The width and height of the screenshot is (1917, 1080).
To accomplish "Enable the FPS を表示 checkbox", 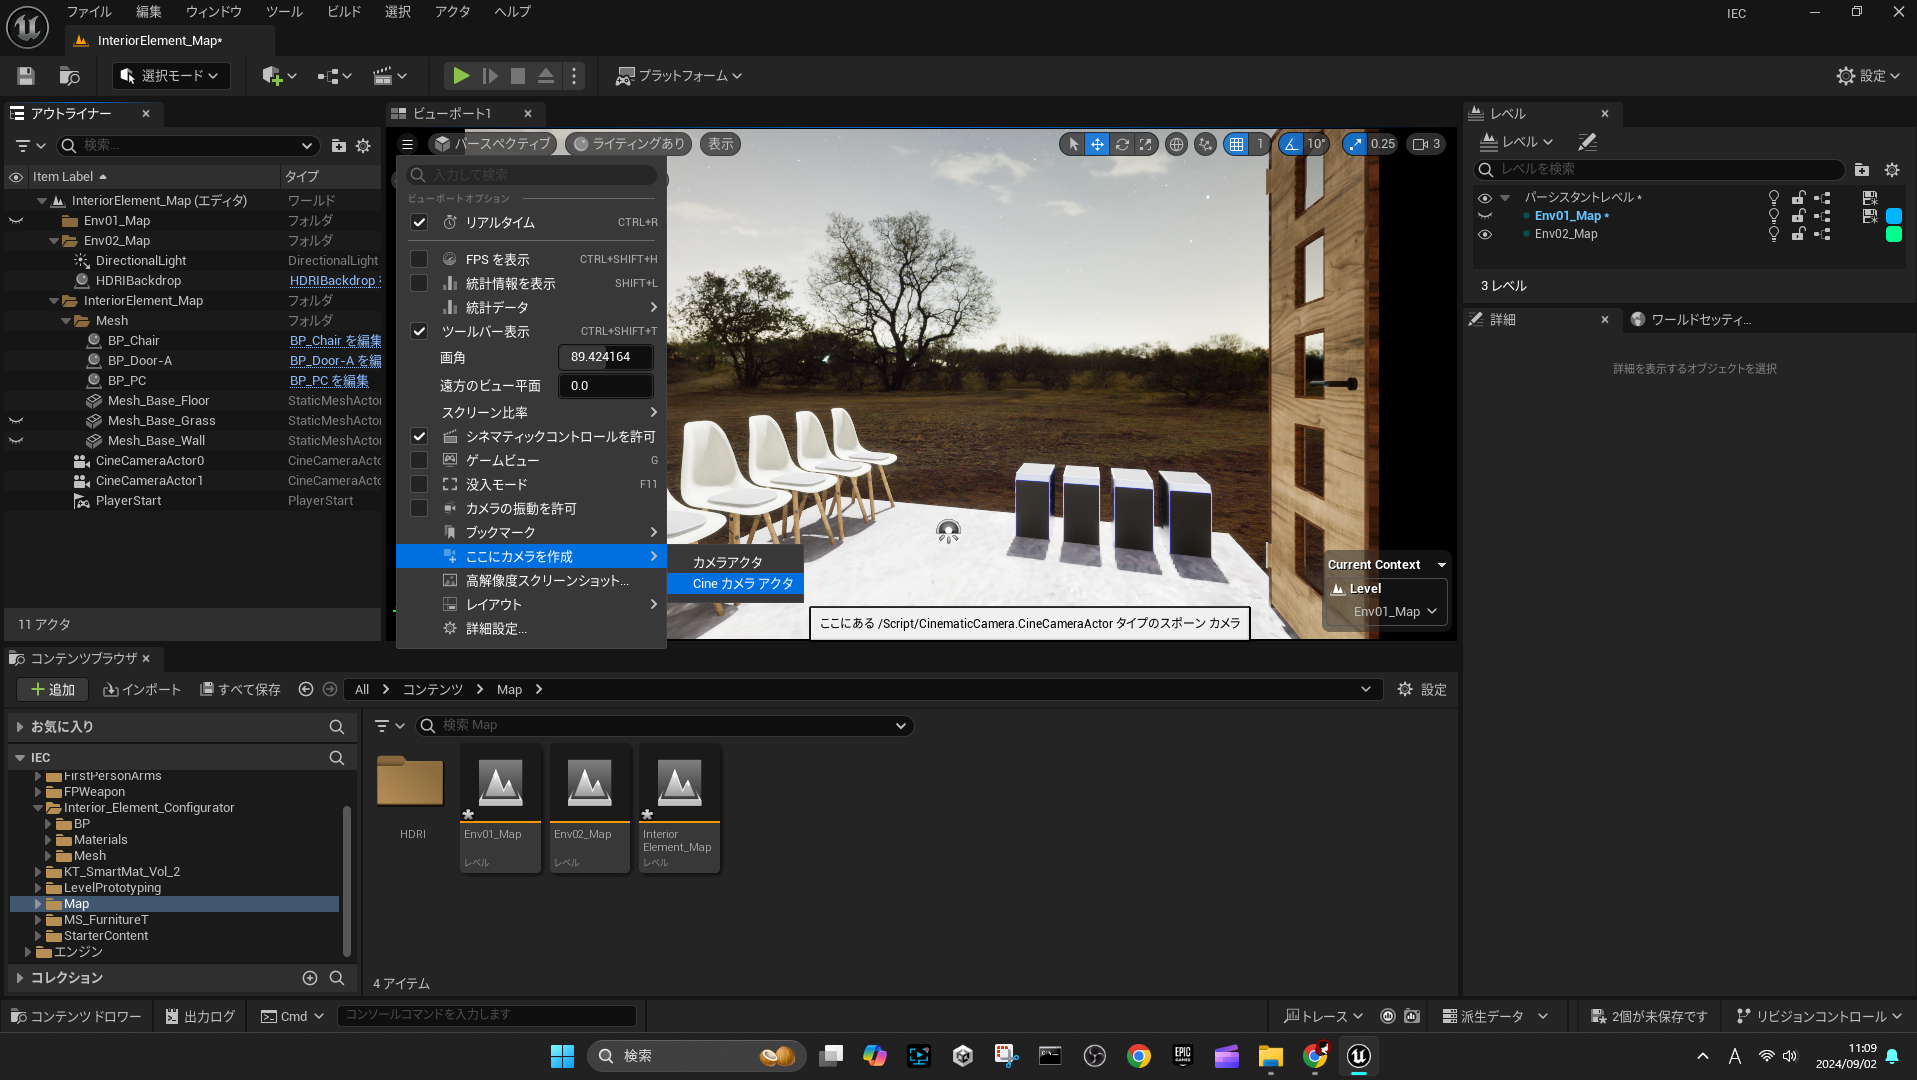I will (419, 259).
